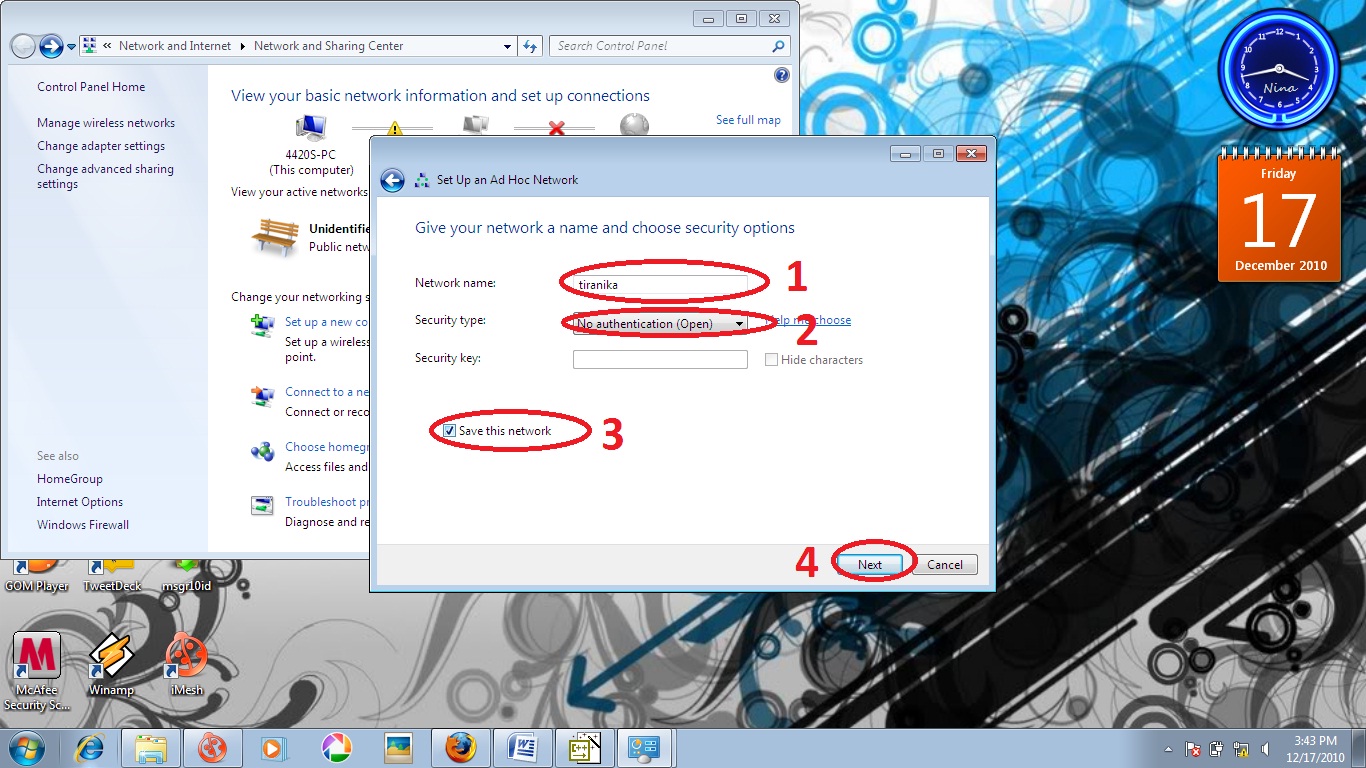Click the power plug battery tray icon
Screen dimensions: 1366x768
1217,749
